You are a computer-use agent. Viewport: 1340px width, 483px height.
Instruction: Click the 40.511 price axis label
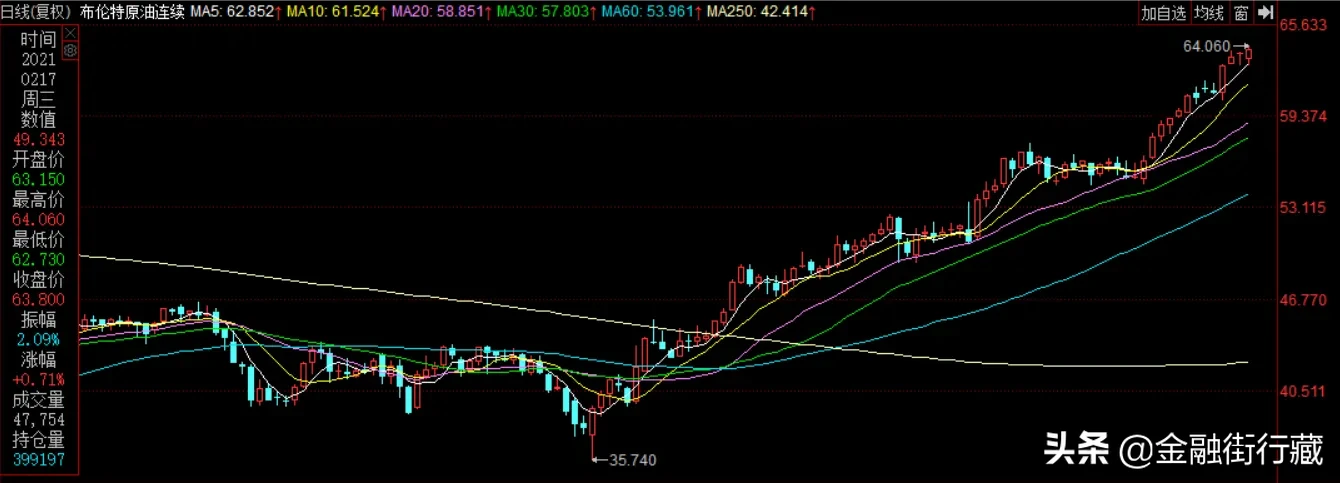point(1302,391)
